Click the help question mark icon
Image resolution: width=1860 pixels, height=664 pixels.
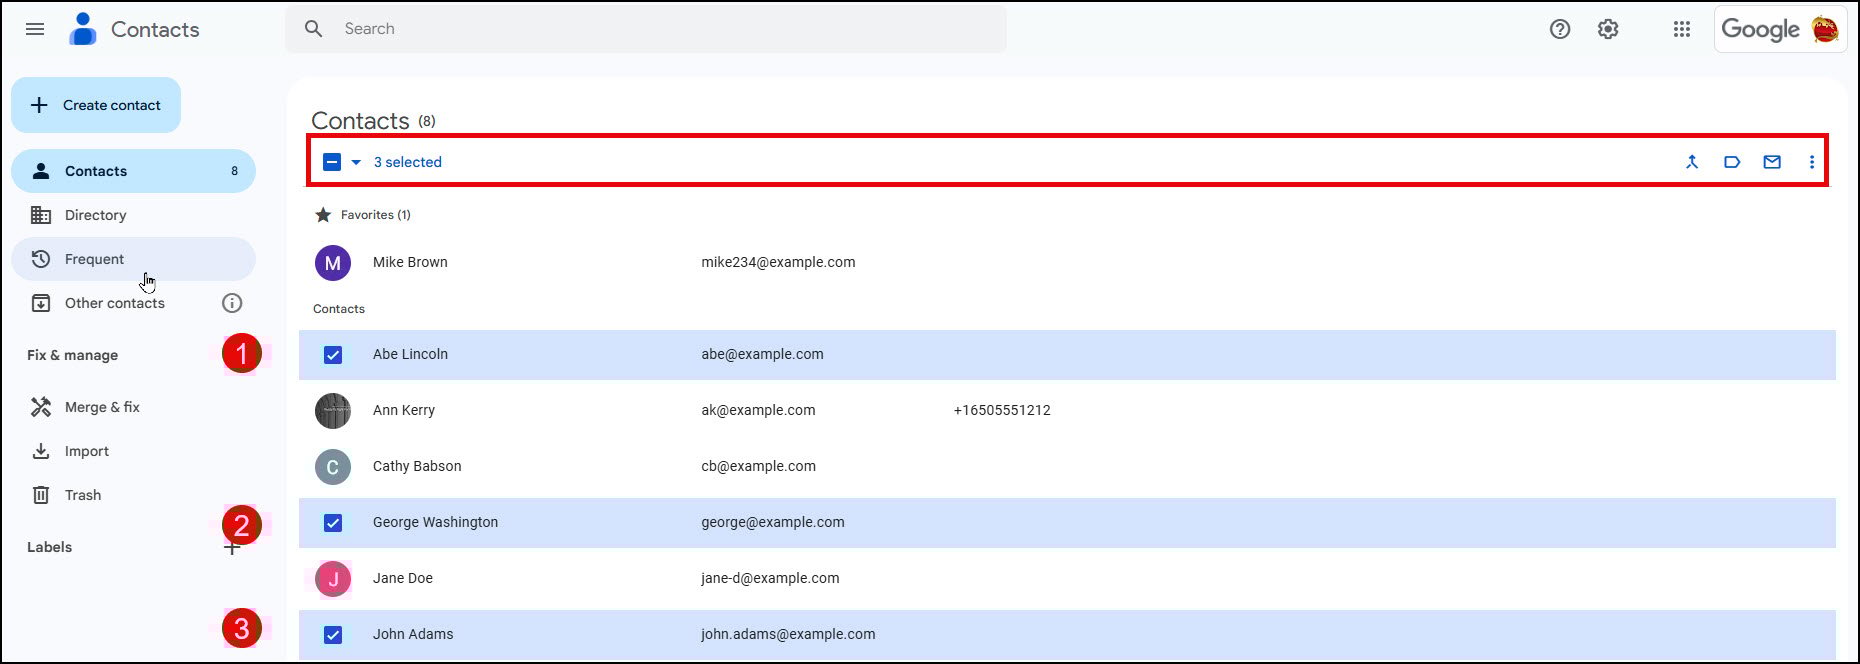tap(1560, 29)
